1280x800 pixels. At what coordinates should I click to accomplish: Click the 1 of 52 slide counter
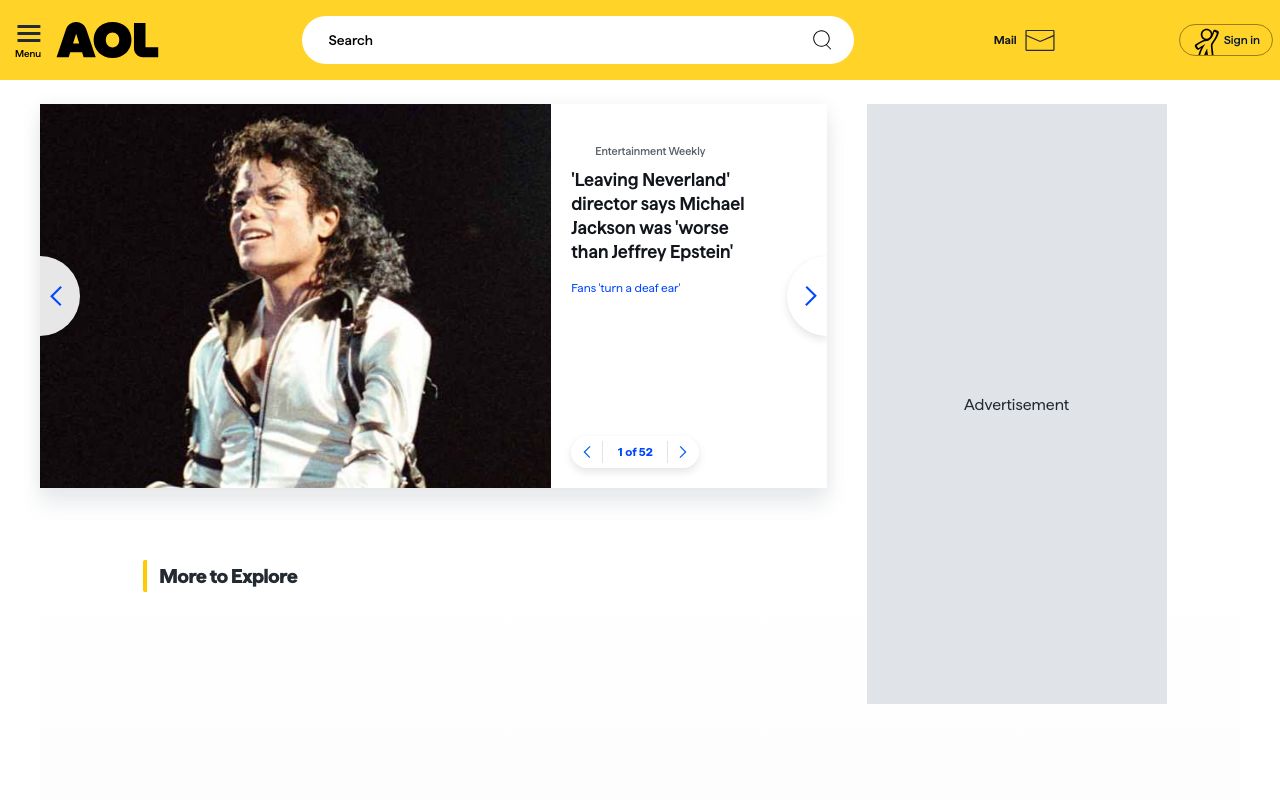635,452
